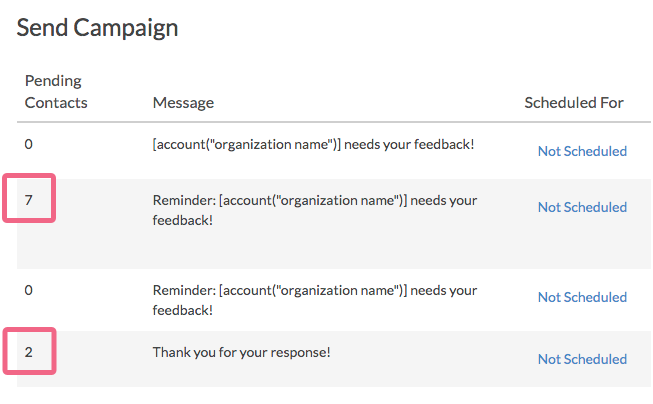Click the highlighted 2 pending contacts count
Image resolution: width=653 pixels, height=404 pixels.
click(28, 352)
